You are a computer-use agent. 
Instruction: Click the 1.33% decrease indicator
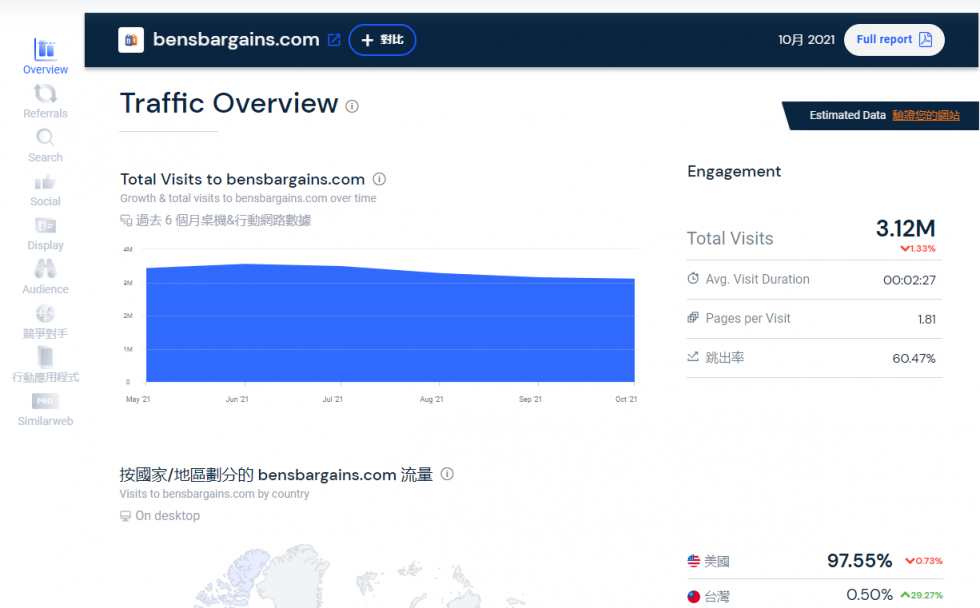coord(918,249)
